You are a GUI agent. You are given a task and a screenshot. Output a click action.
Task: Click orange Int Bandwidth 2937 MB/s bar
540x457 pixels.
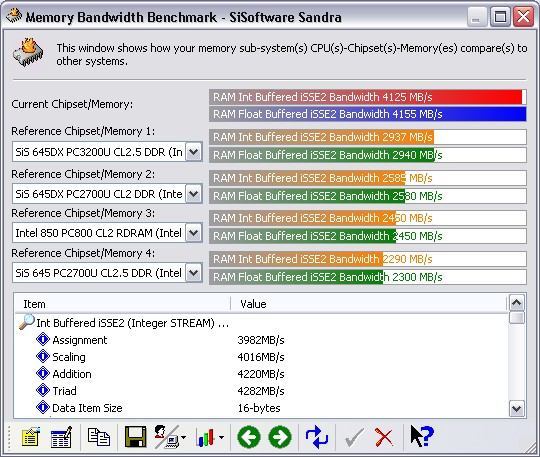point(367,137)
